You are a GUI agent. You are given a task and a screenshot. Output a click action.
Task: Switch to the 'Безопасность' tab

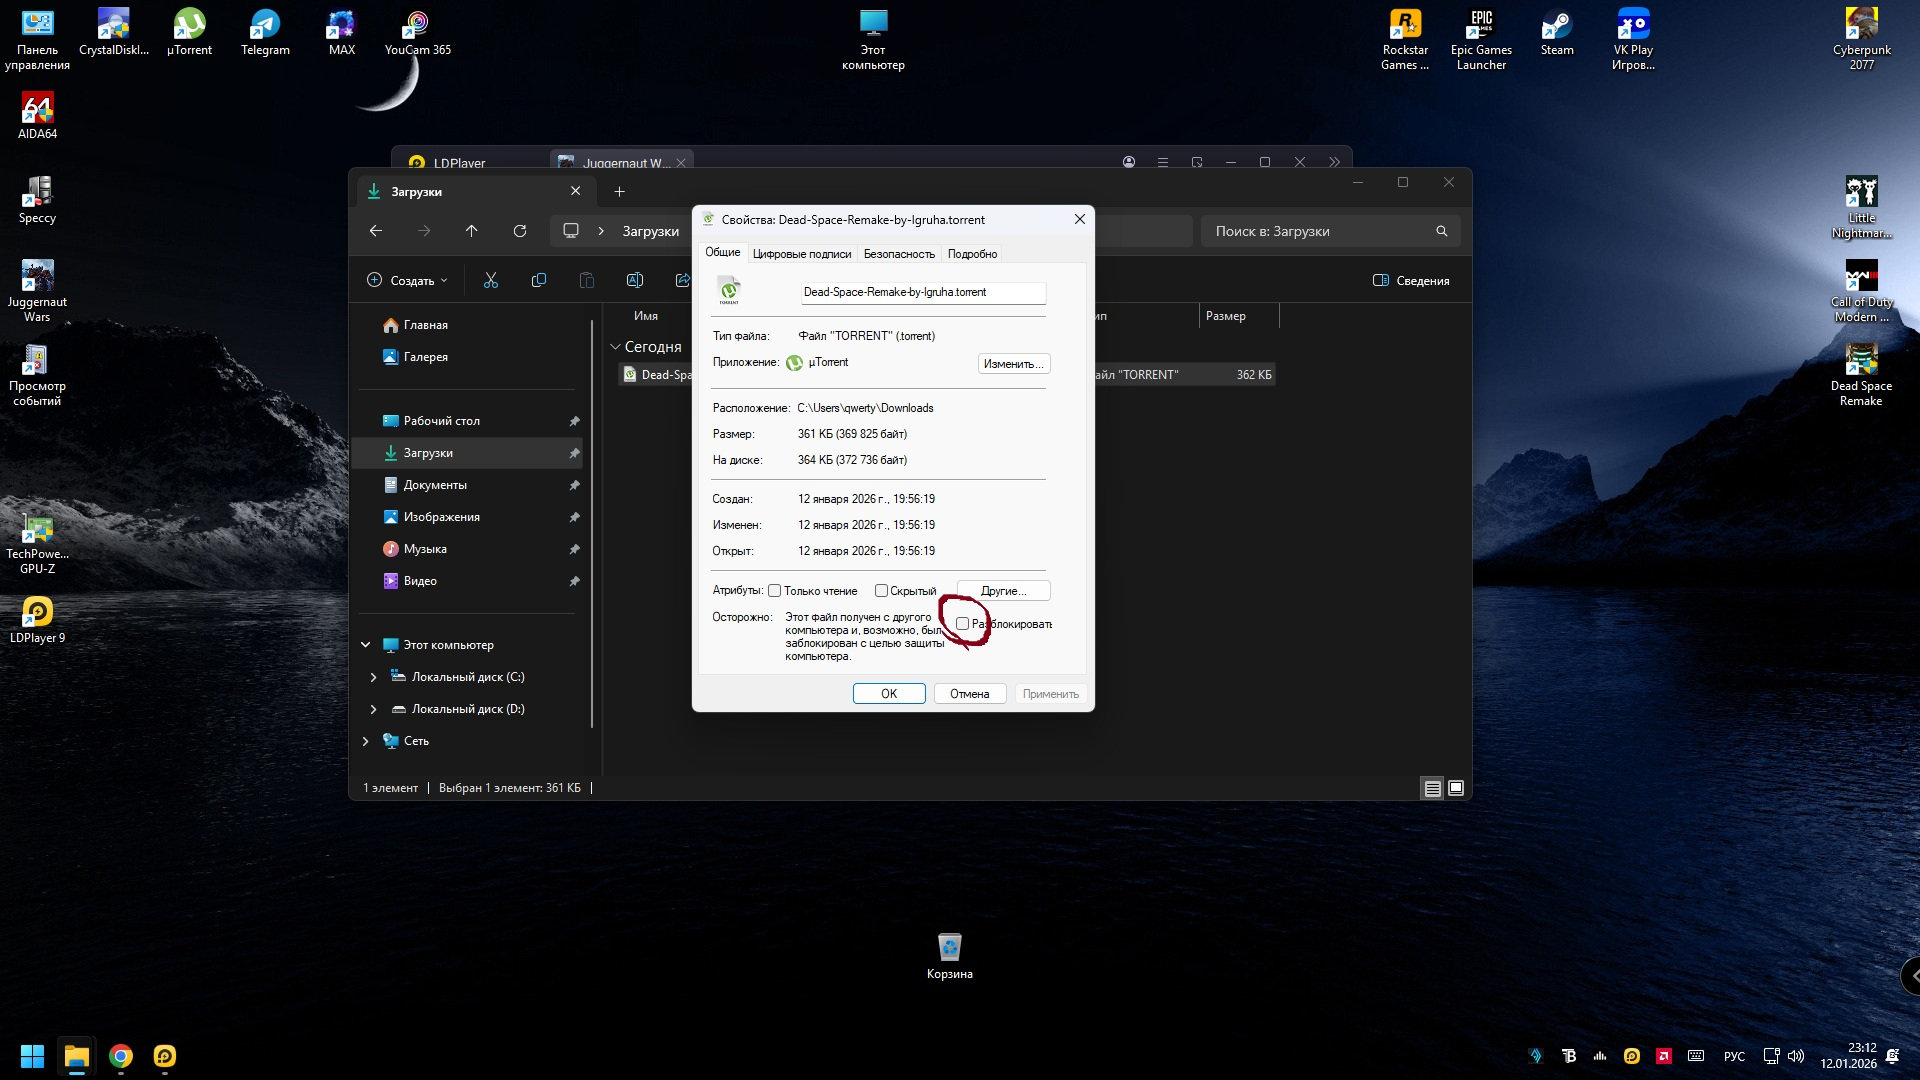[x=899, y=254]
